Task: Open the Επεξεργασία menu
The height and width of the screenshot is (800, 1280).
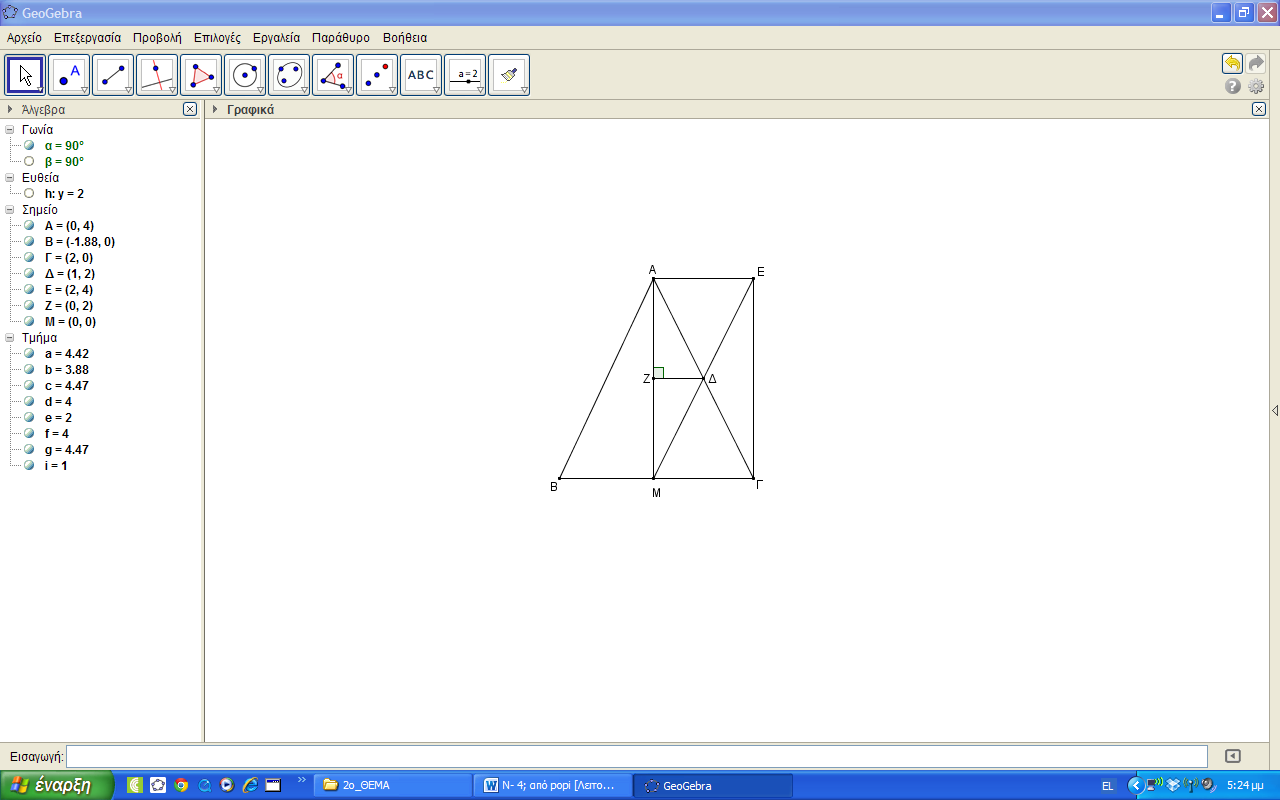Action: [87, 38]
